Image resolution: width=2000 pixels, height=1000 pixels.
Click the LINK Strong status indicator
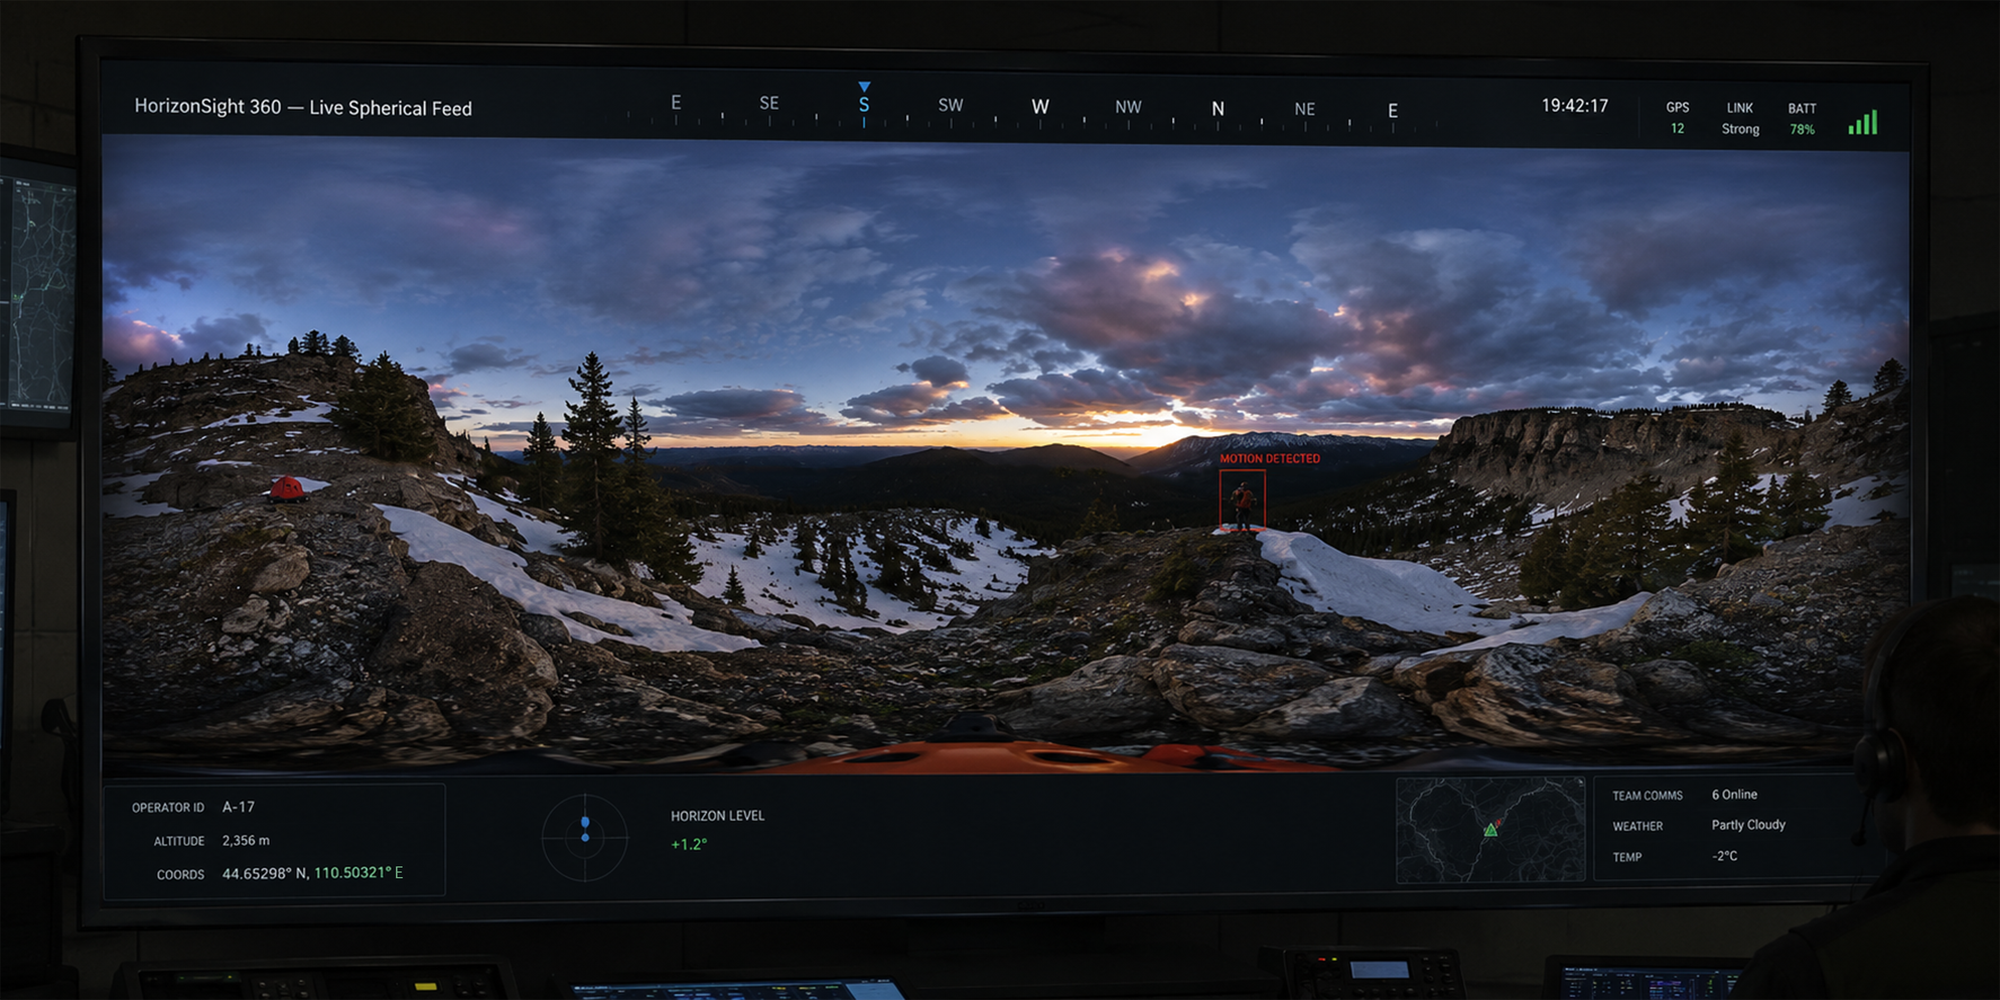click(1740, 119)
